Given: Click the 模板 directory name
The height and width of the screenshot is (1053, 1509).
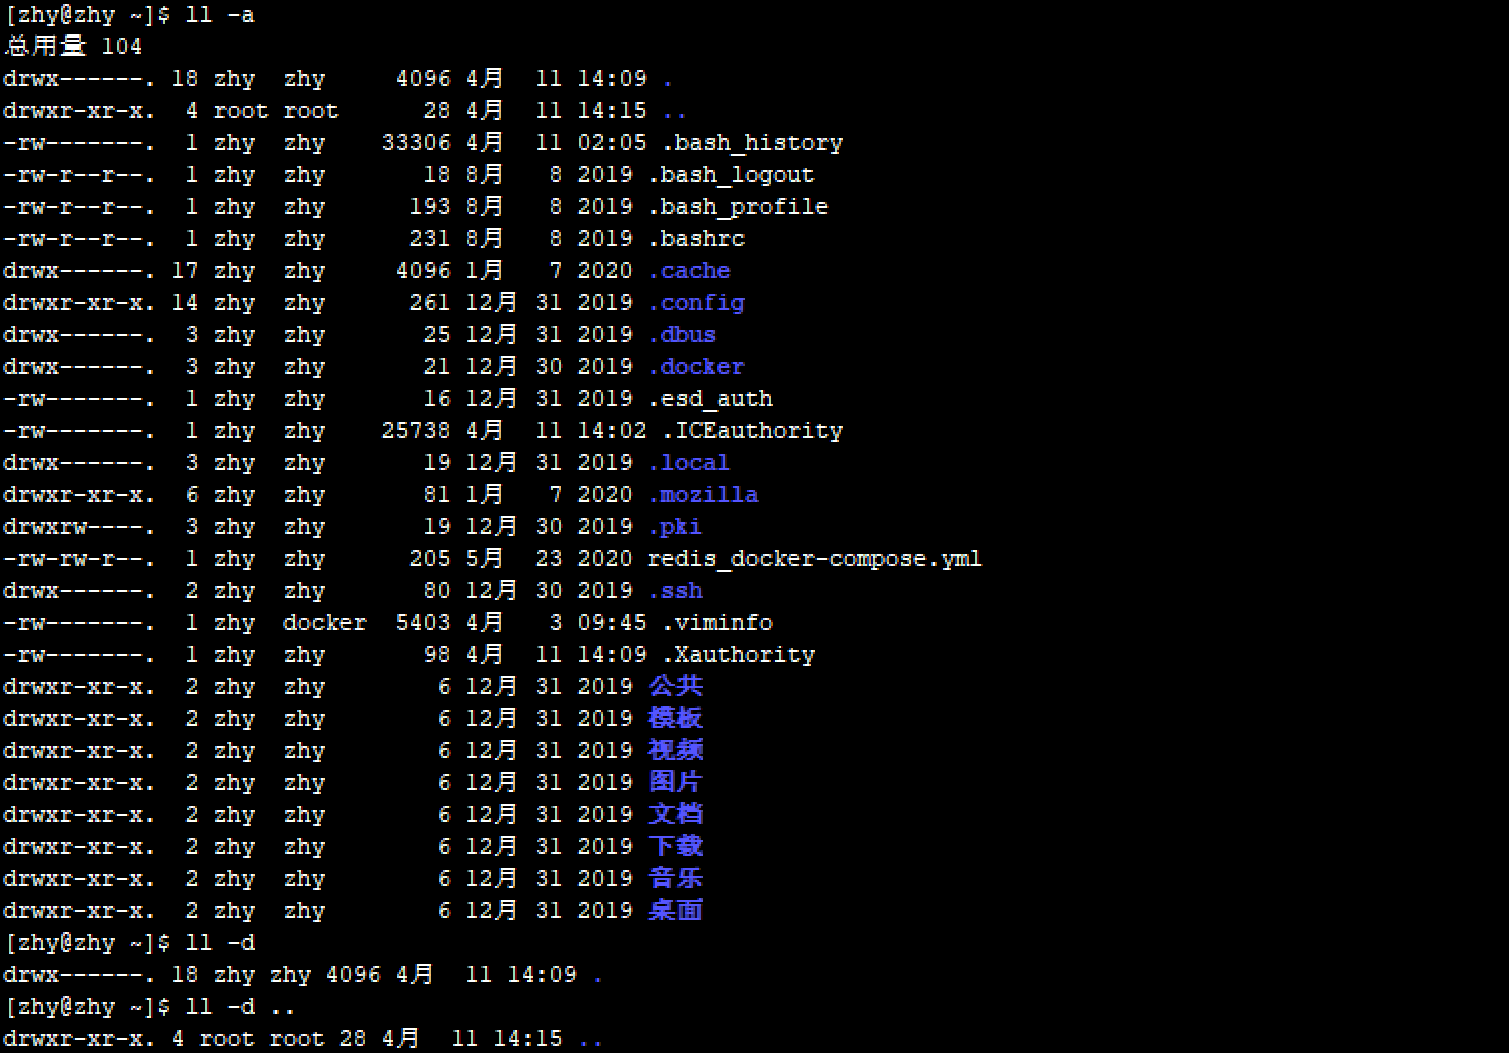Looking at the screenshot, I should pyautogui.click(x=676, y=718).
